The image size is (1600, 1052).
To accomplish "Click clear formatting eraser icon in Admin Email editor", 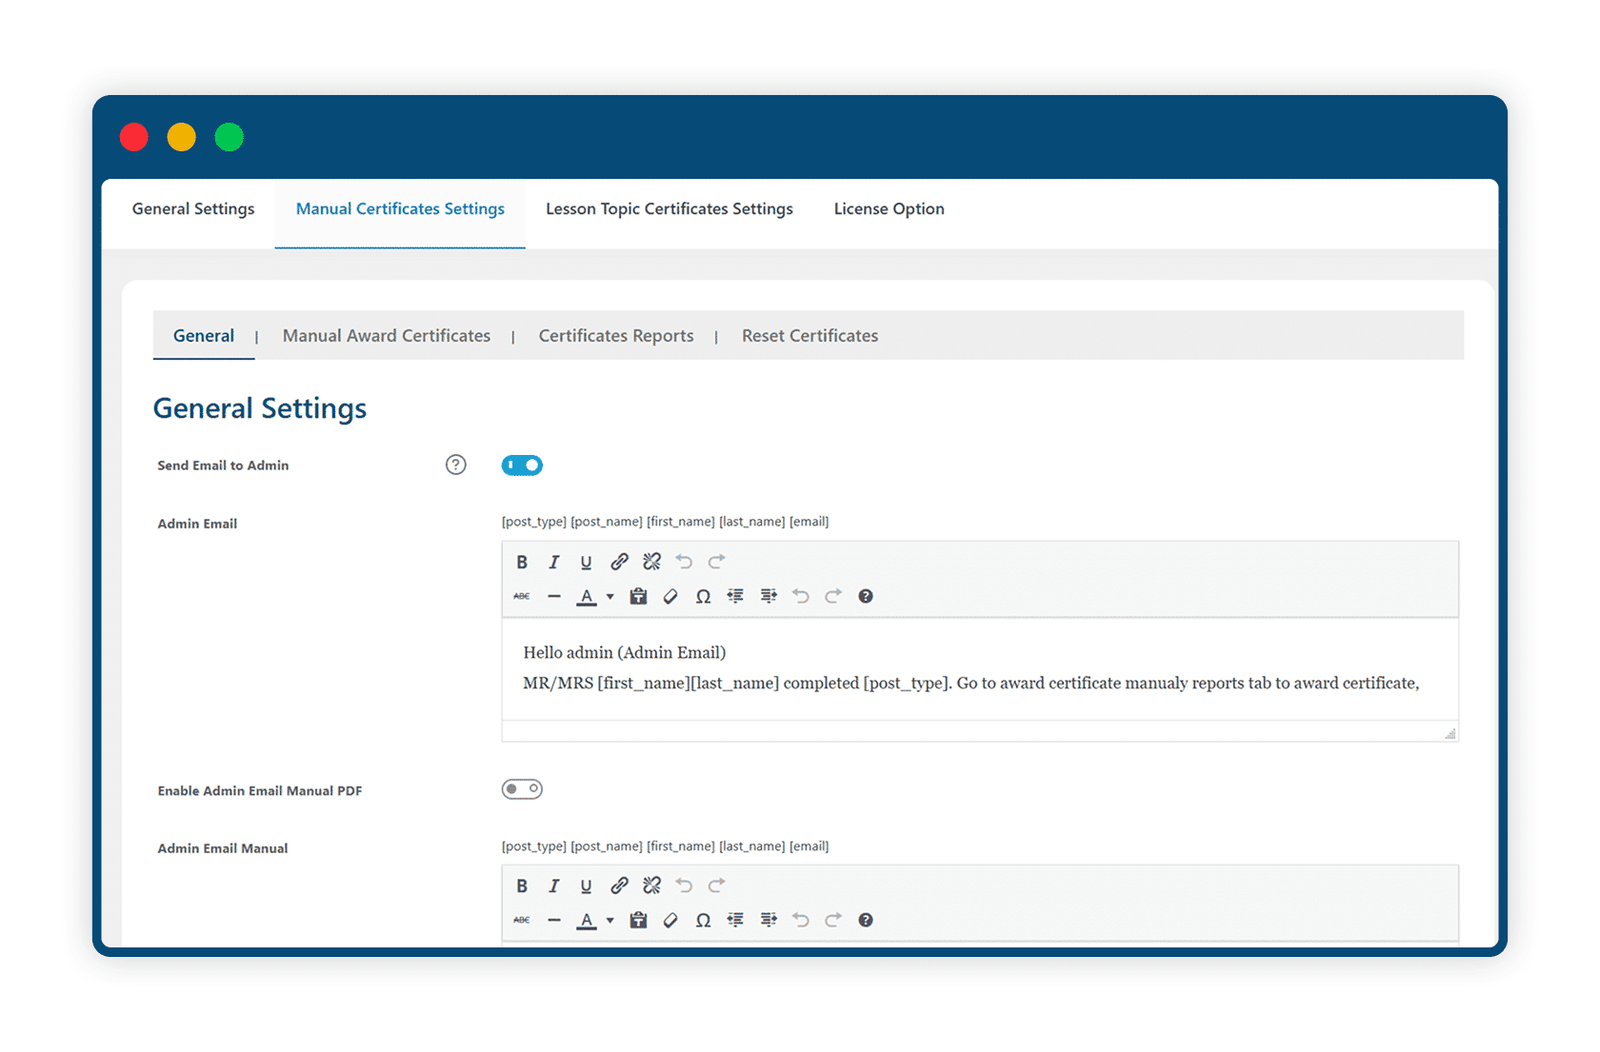I will point(670,596).
